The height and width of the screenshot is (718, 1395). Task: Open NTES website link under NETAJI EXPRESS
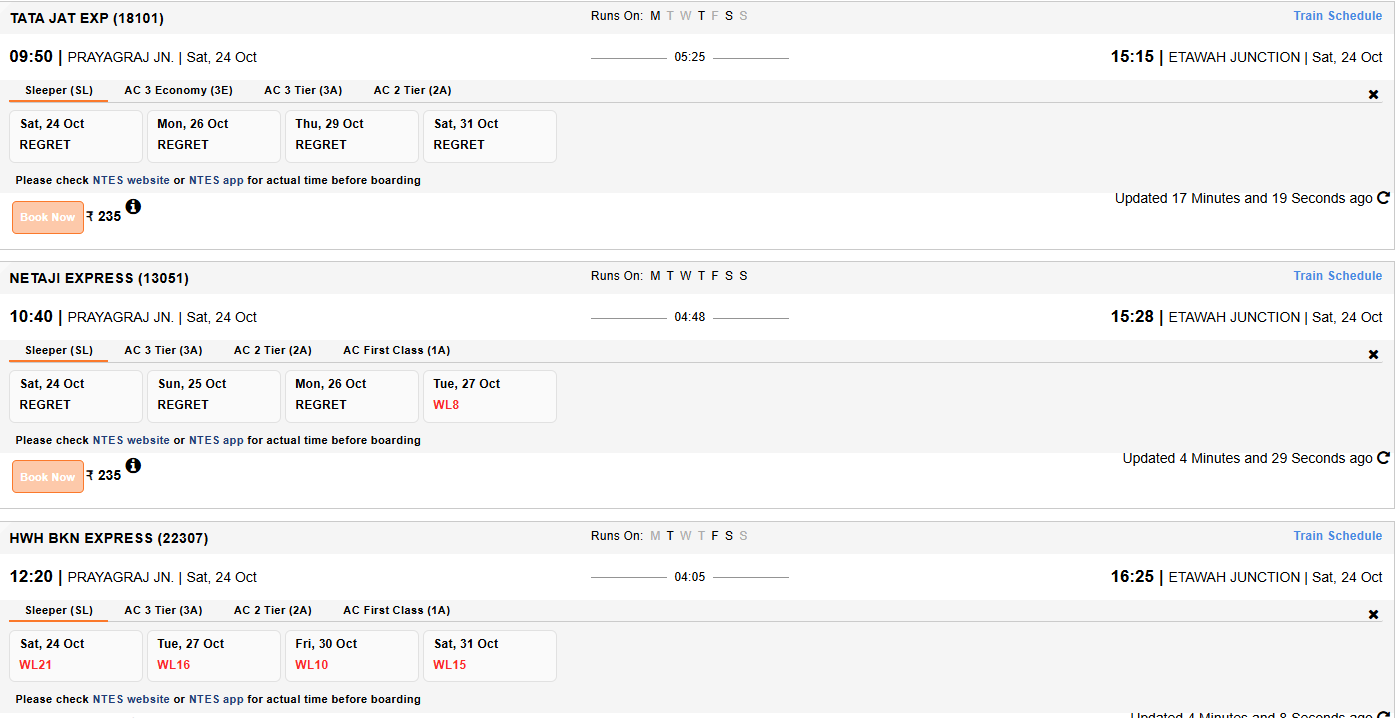pyautogui.click(x=131, y=441)
